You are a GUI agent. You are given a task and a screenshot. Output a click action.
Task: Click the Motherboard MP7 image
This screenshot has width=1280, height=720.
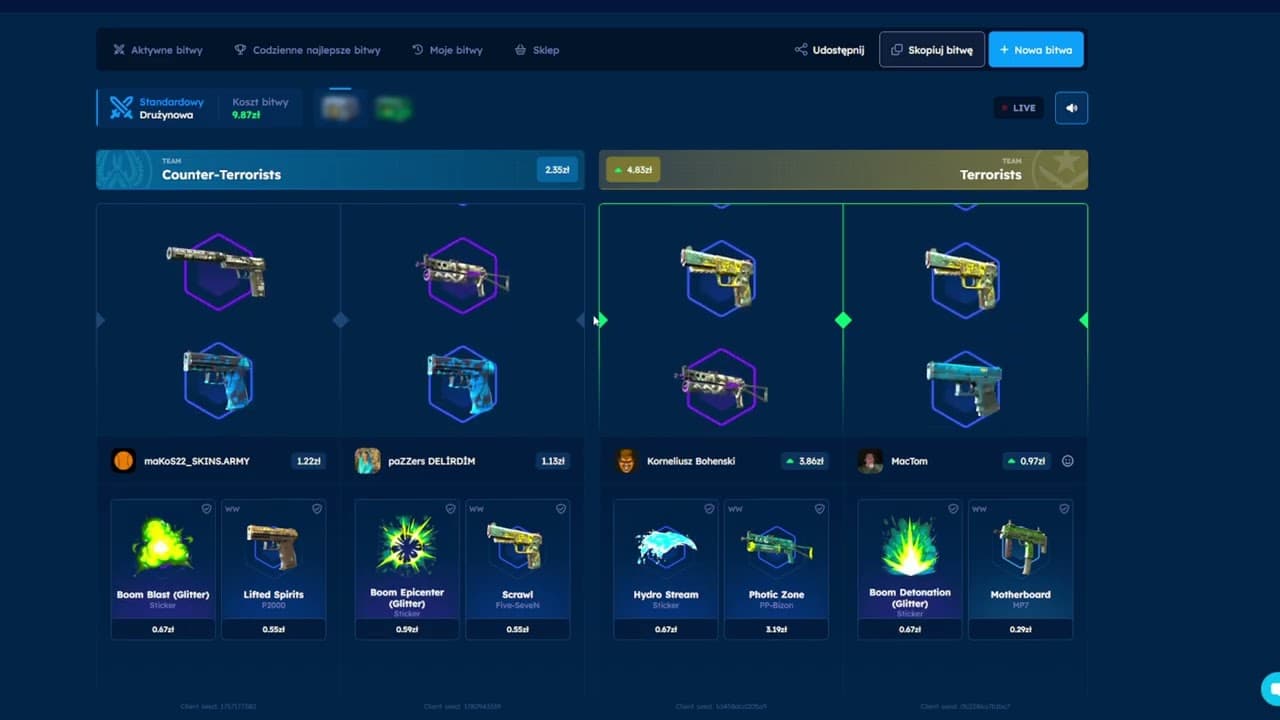point(1020,547)
